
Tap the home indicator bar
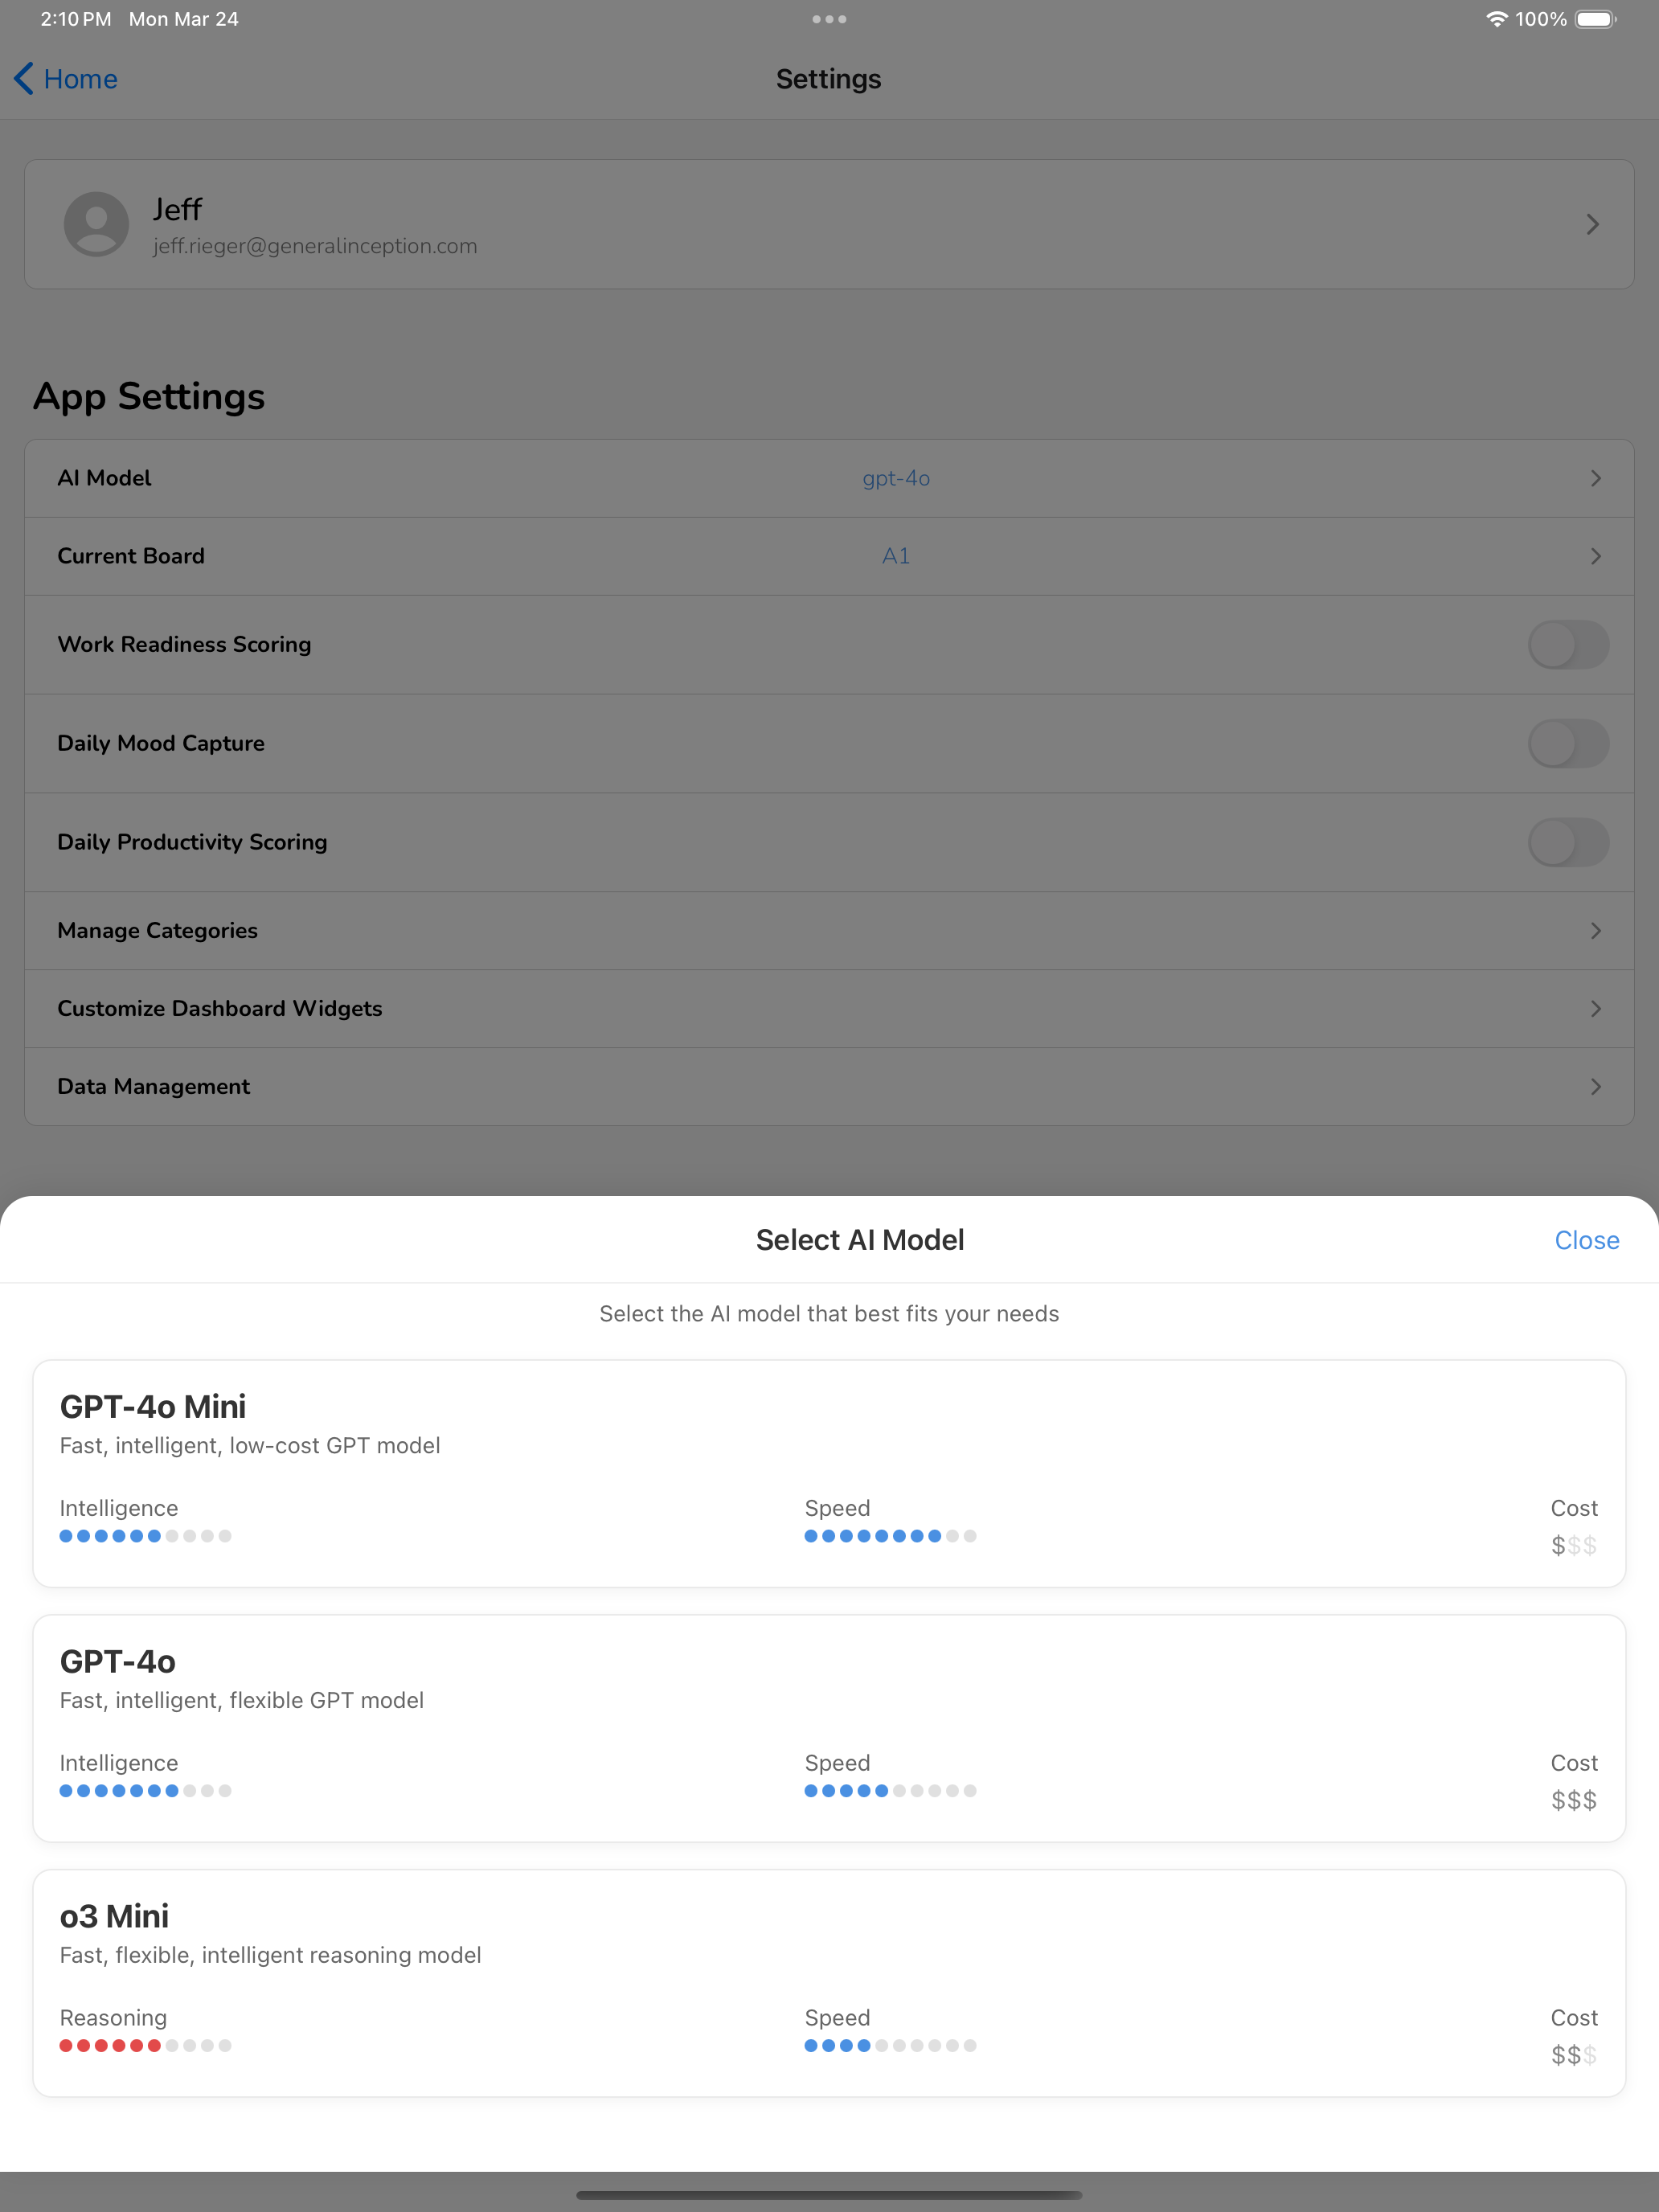coord(829,2195)
